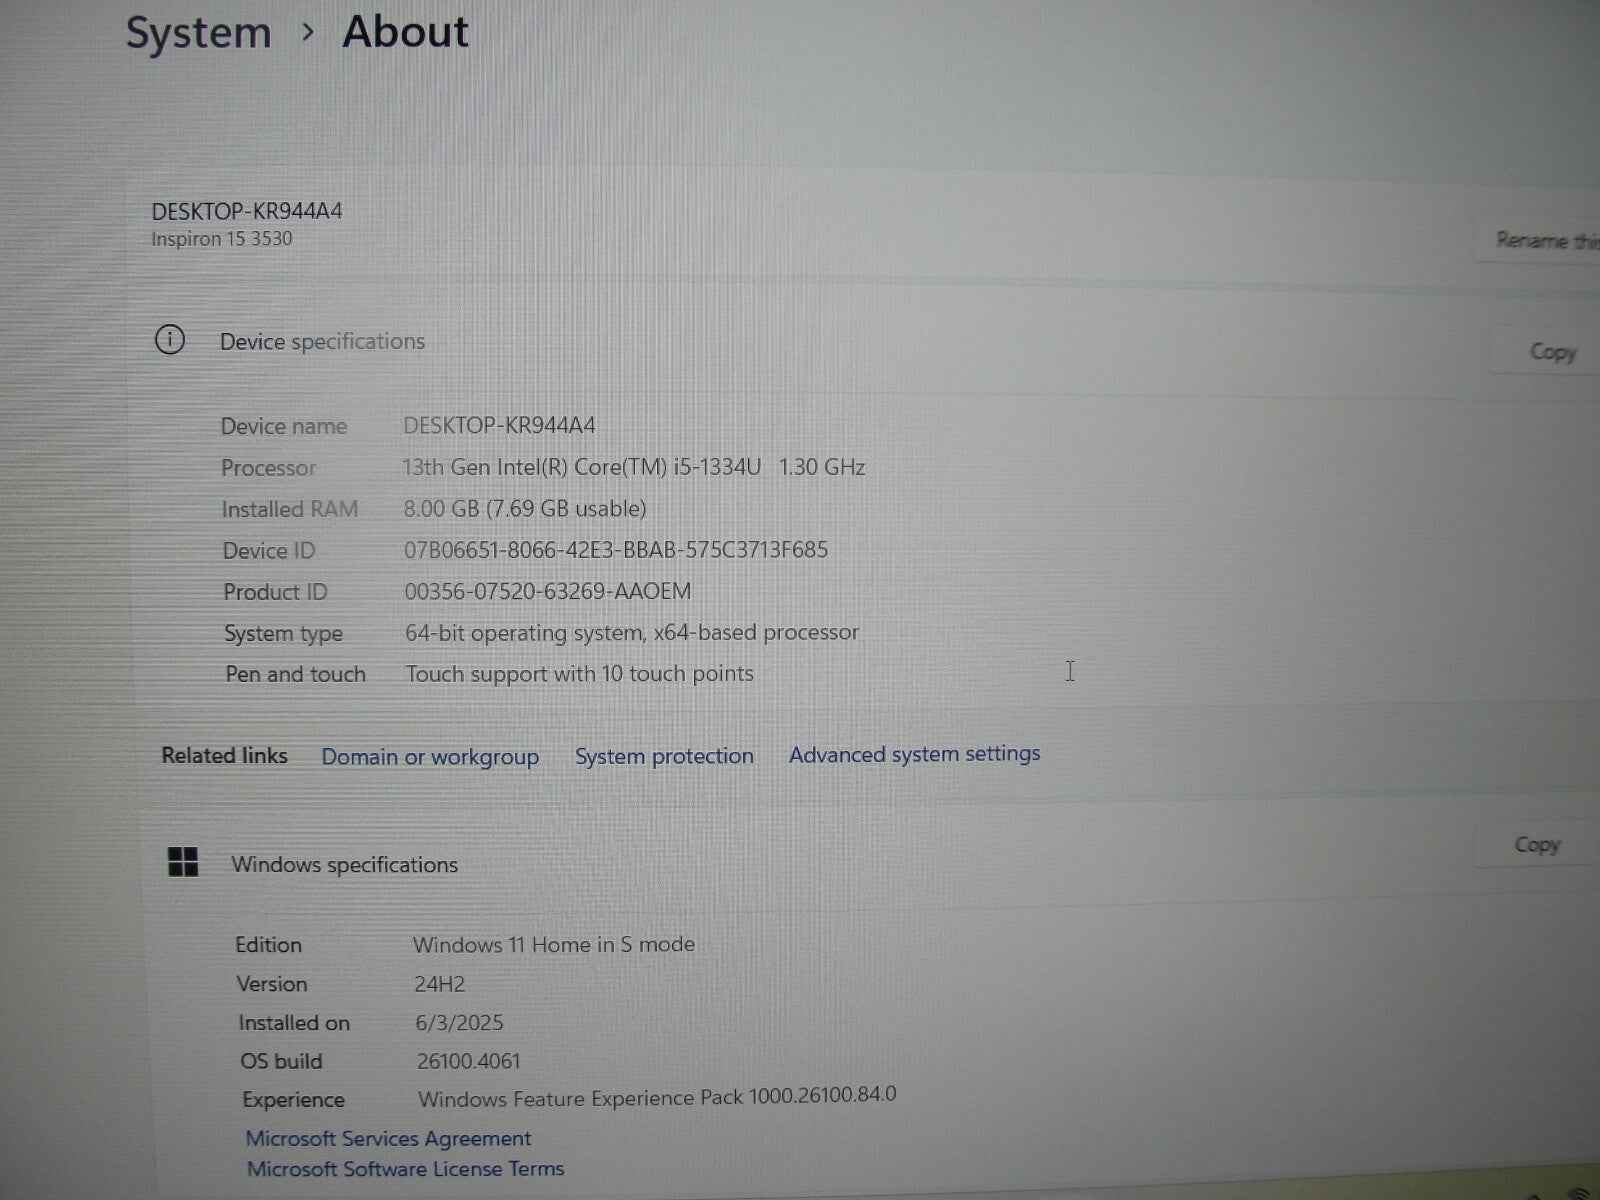Click the breadcrumb chevron between System and About
Screen dimensions: 1600x1200
306,32
